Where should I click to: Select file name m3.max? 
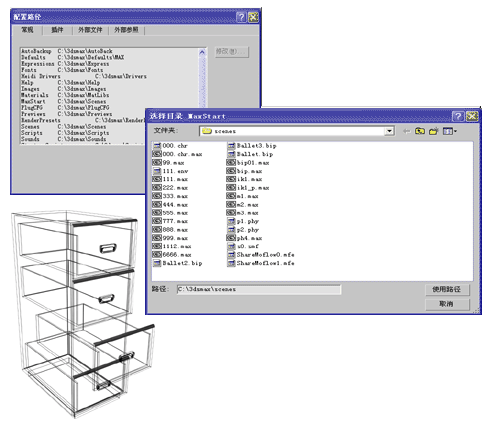tap(247, 213)
